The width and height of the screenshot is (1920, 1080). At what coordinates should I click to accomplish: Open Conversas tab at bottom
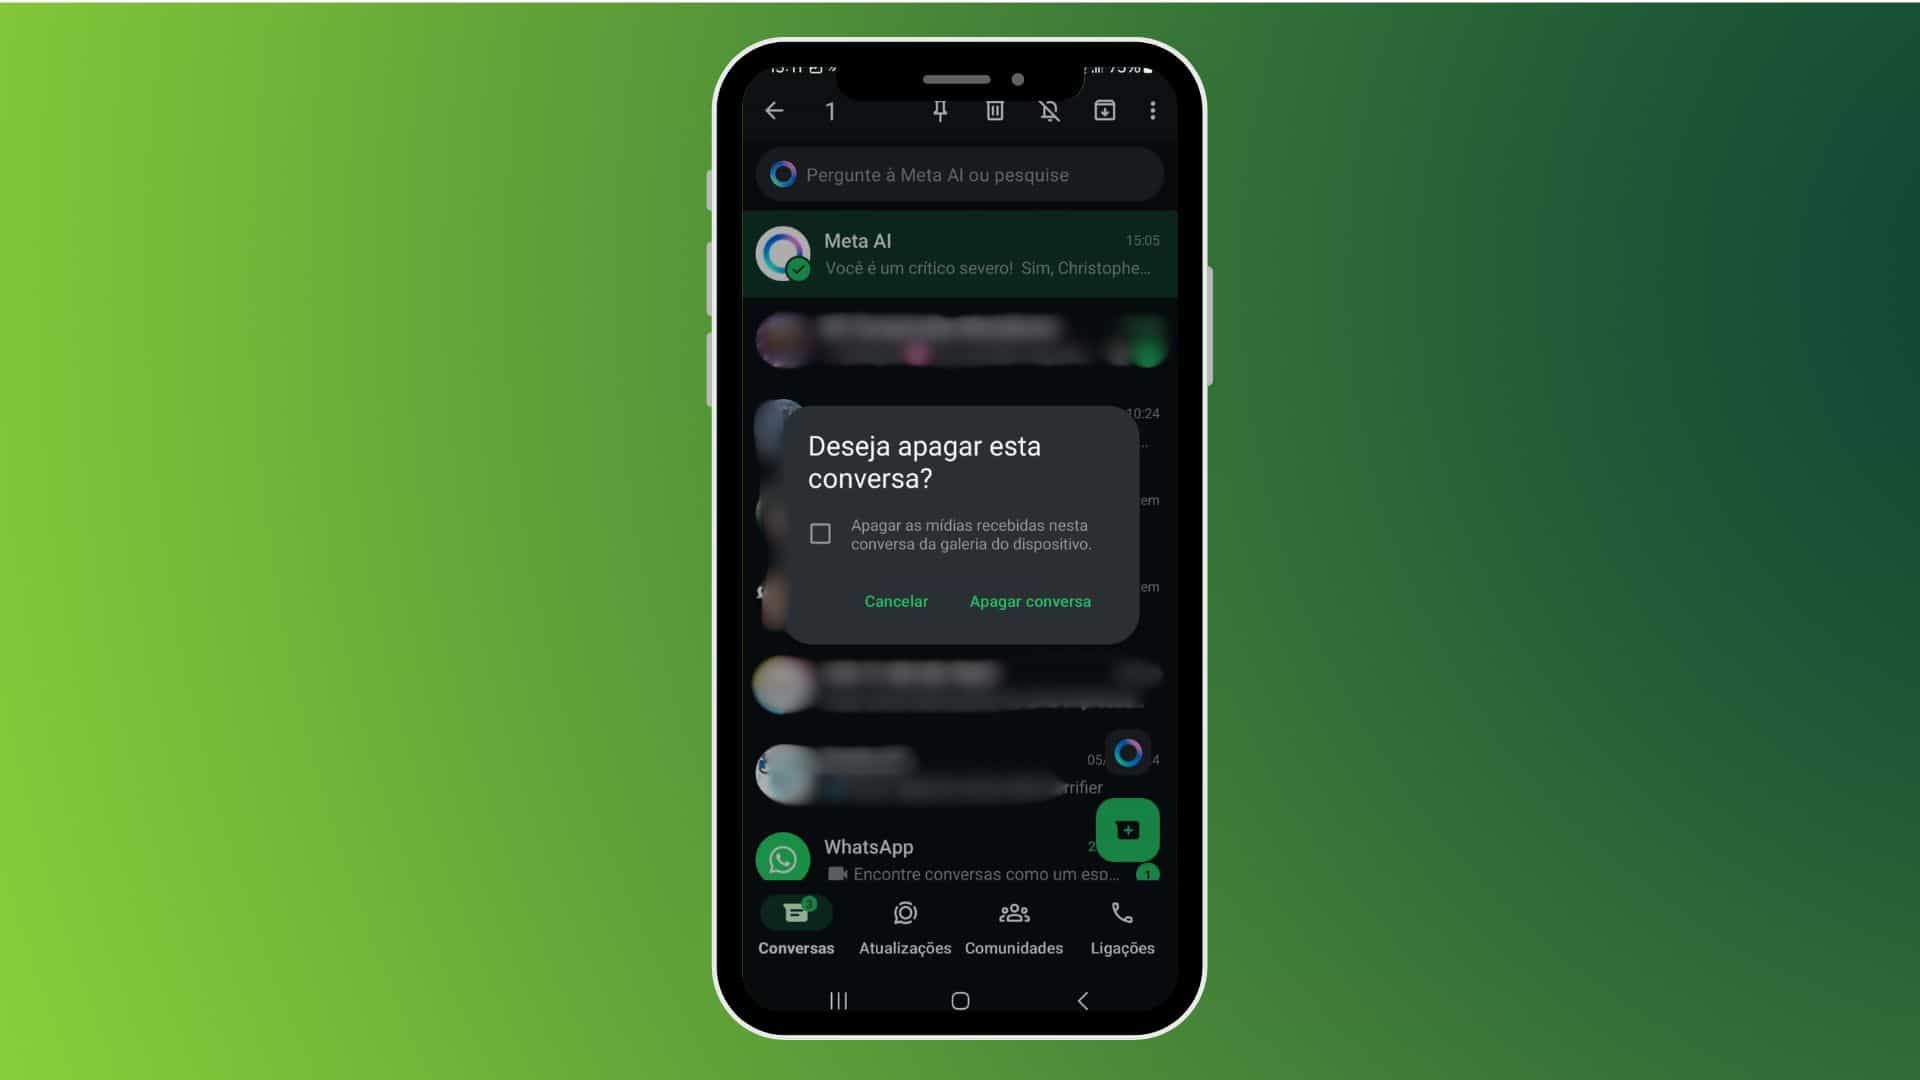click(796, 926)
